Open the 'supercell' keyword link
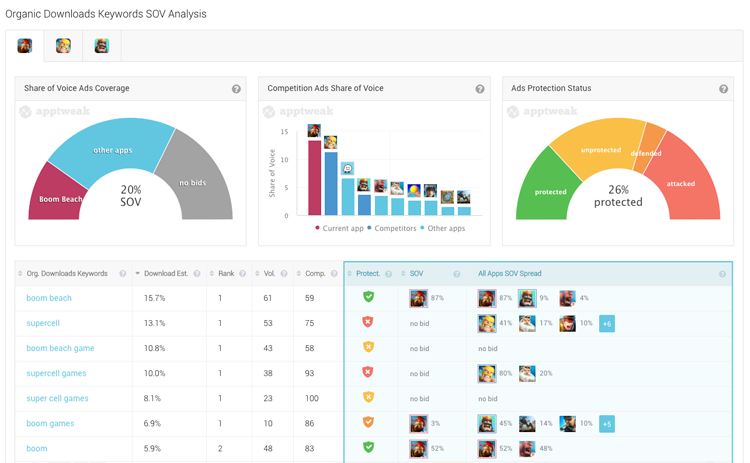 (x=43, y=323)
